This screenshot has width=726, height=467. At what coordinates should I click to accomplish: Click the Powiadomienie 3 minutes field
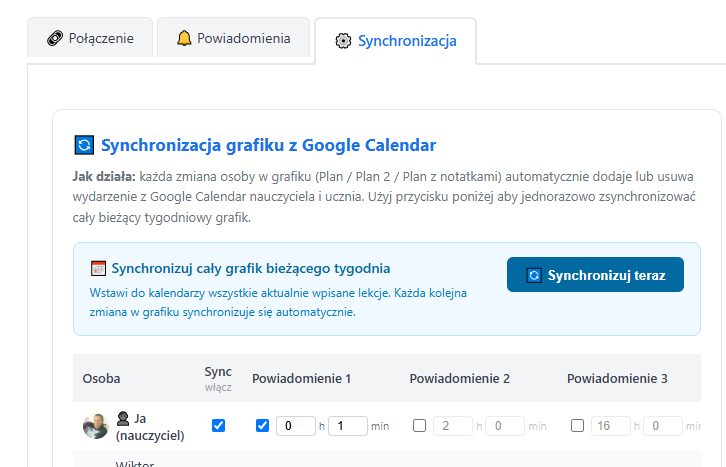[x=663, y=426]
